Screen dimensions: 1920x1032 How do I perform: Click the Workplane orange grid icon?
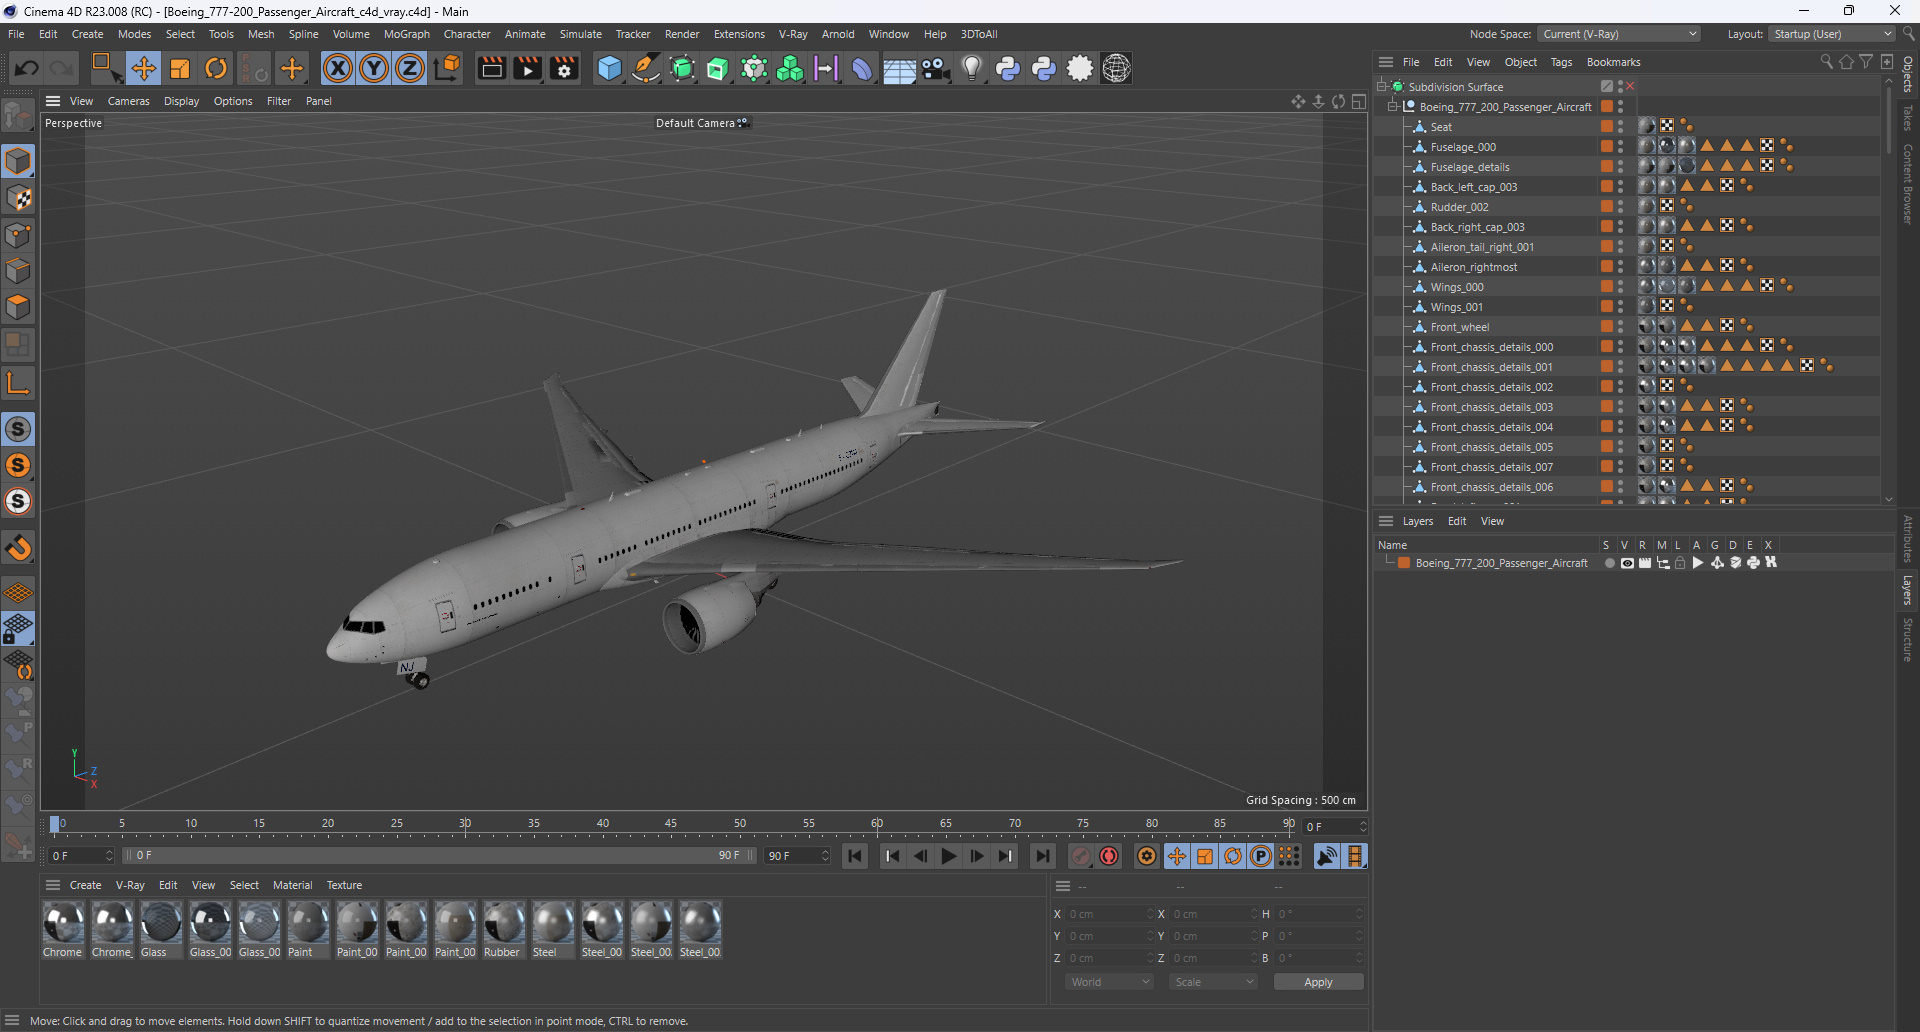point(18,592)
